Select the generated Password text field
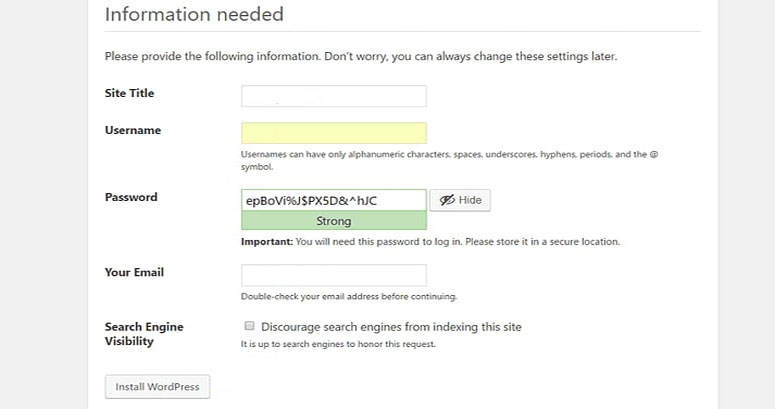The image size is (775, 409). (x=333, y=200)
